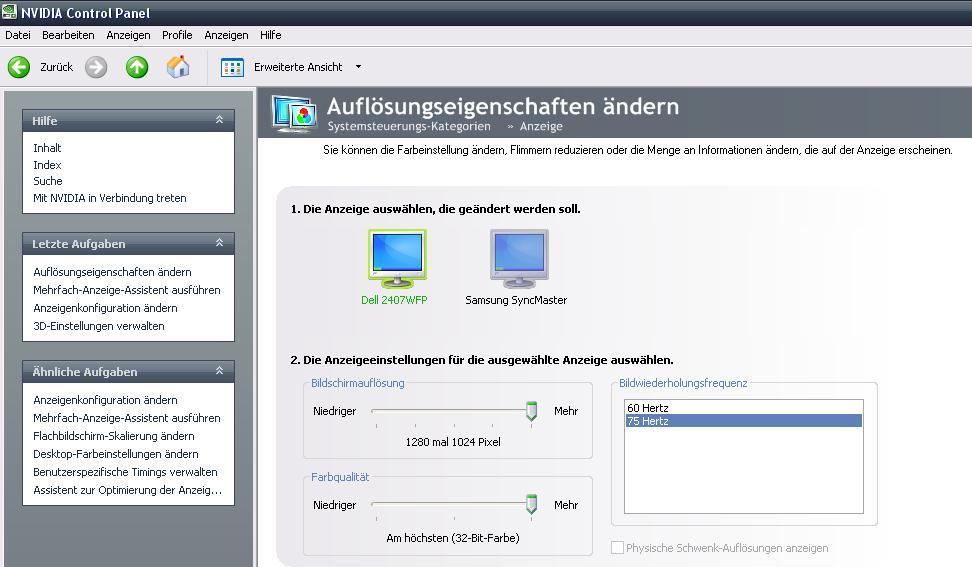Select the Samsung SyncMaster monitor icon

[x=519, y=258]
